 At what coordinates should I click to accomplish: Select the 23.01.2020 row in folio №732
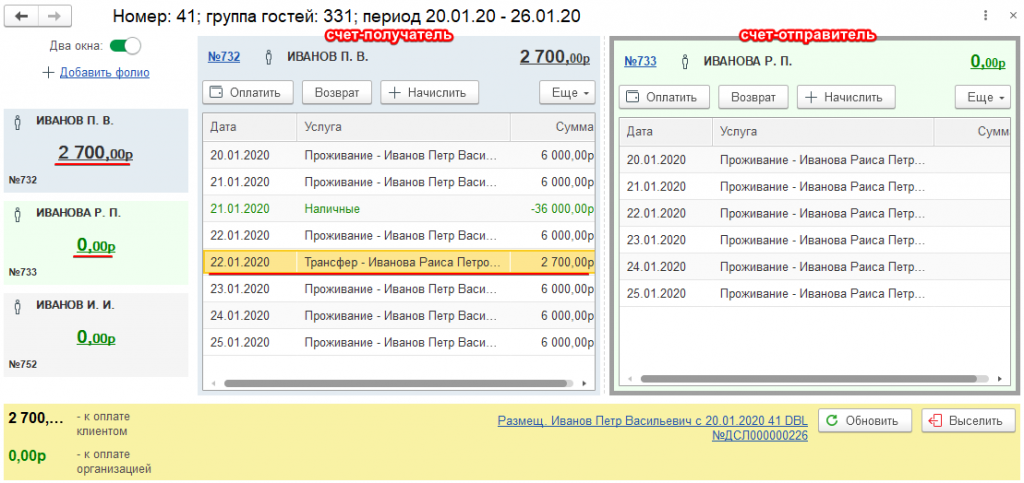coord(398,289)
